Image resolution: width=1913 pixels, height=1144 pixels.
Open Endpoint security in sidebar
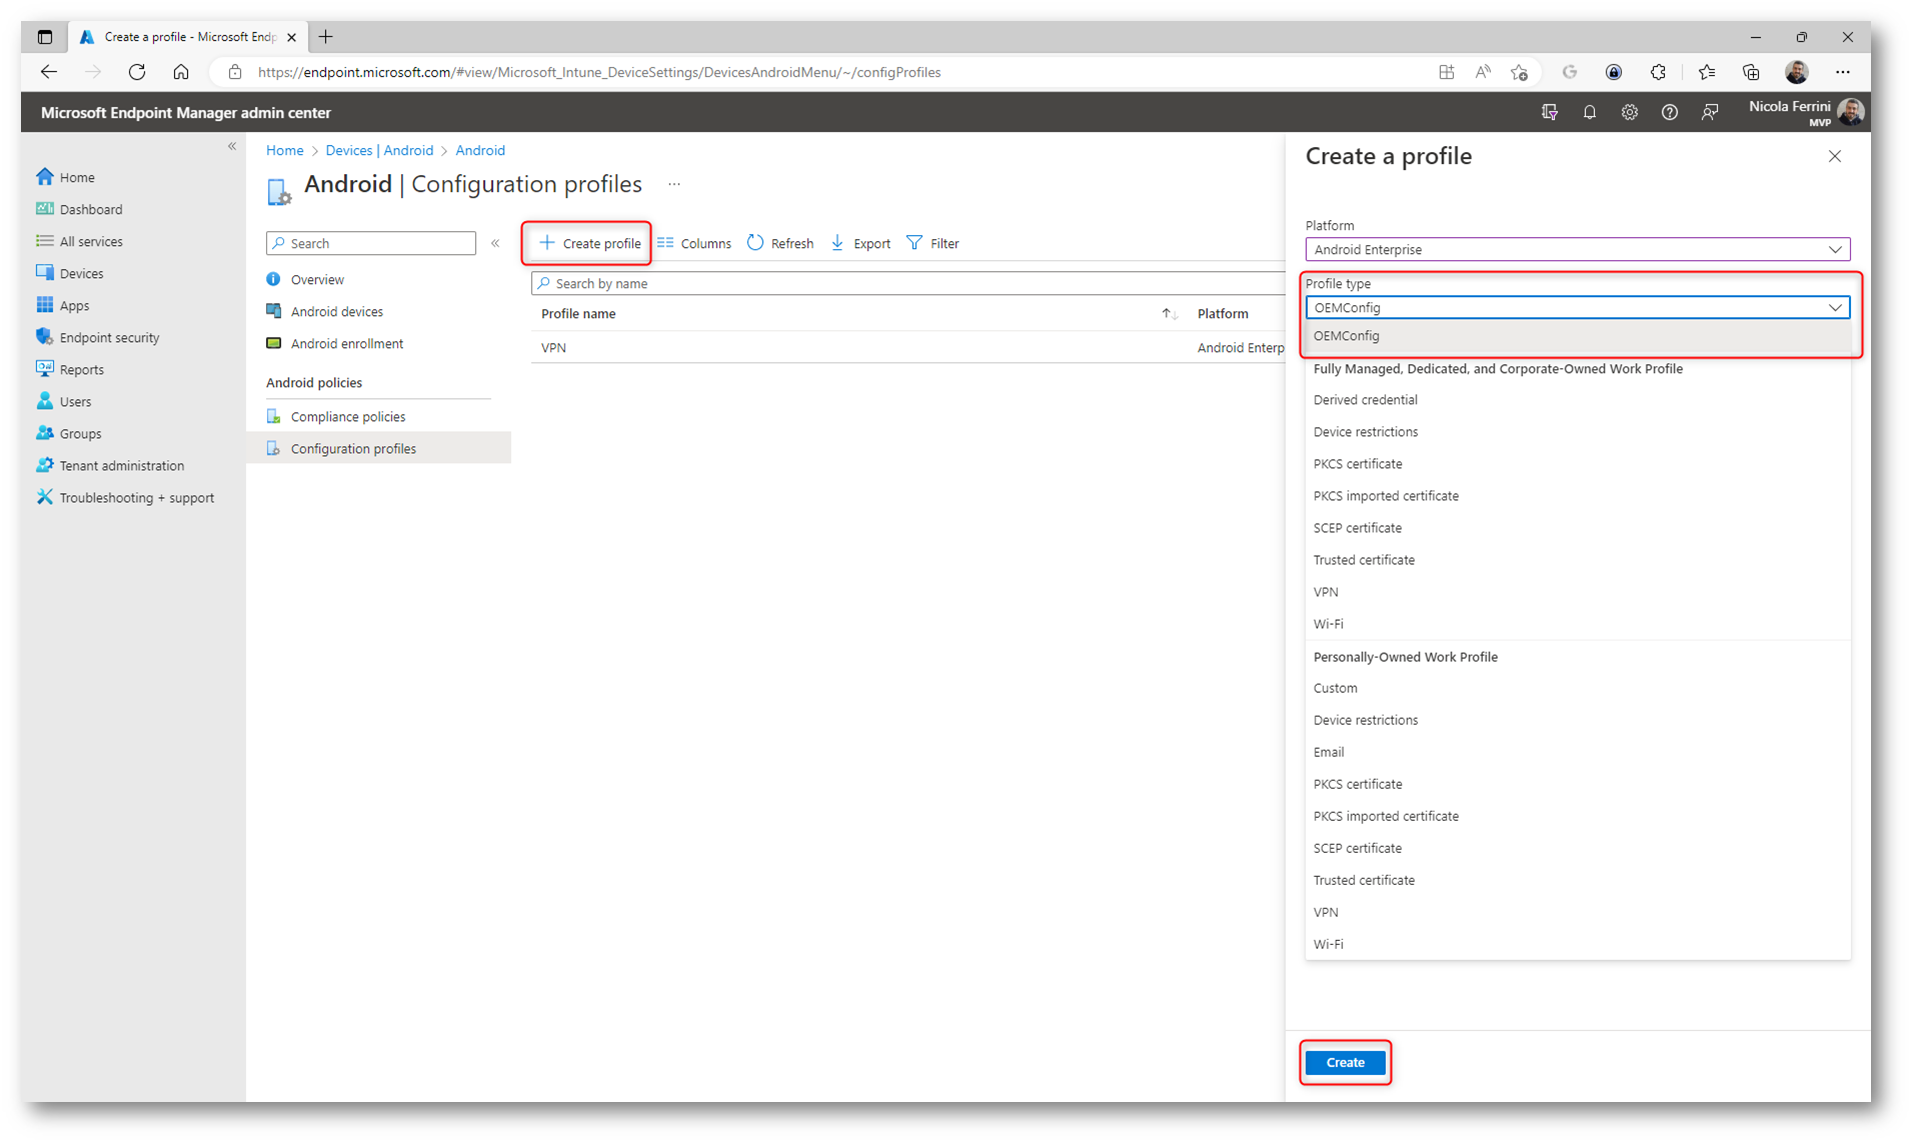98,337
